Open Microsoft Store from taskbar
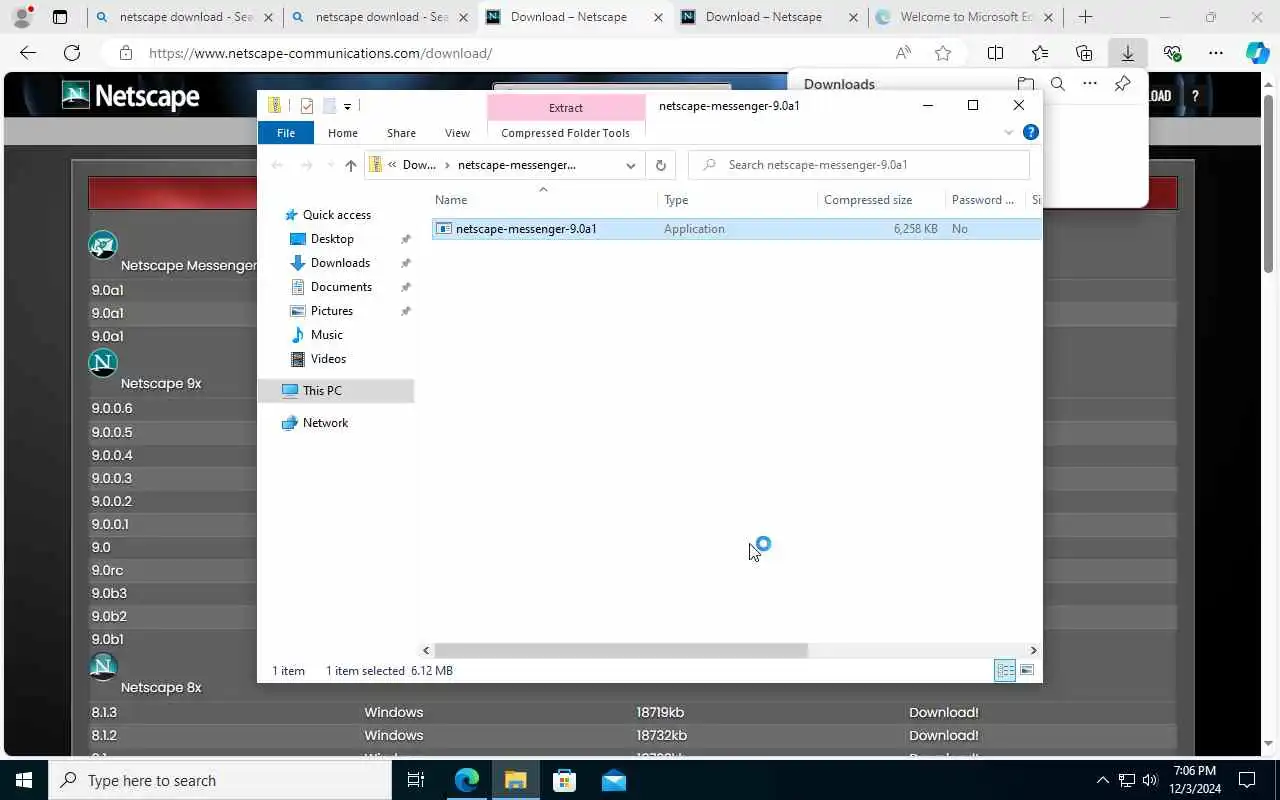The height and width of the screenshot is (800, 1280). point(565,780)
